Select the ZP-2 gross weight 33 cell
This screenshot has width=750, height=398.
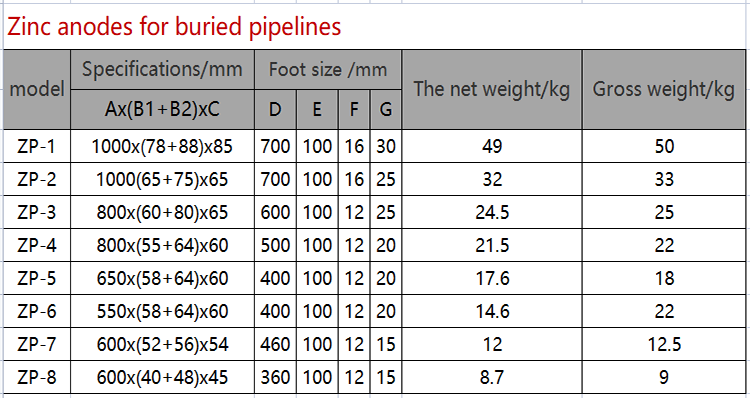click(664, 179)
